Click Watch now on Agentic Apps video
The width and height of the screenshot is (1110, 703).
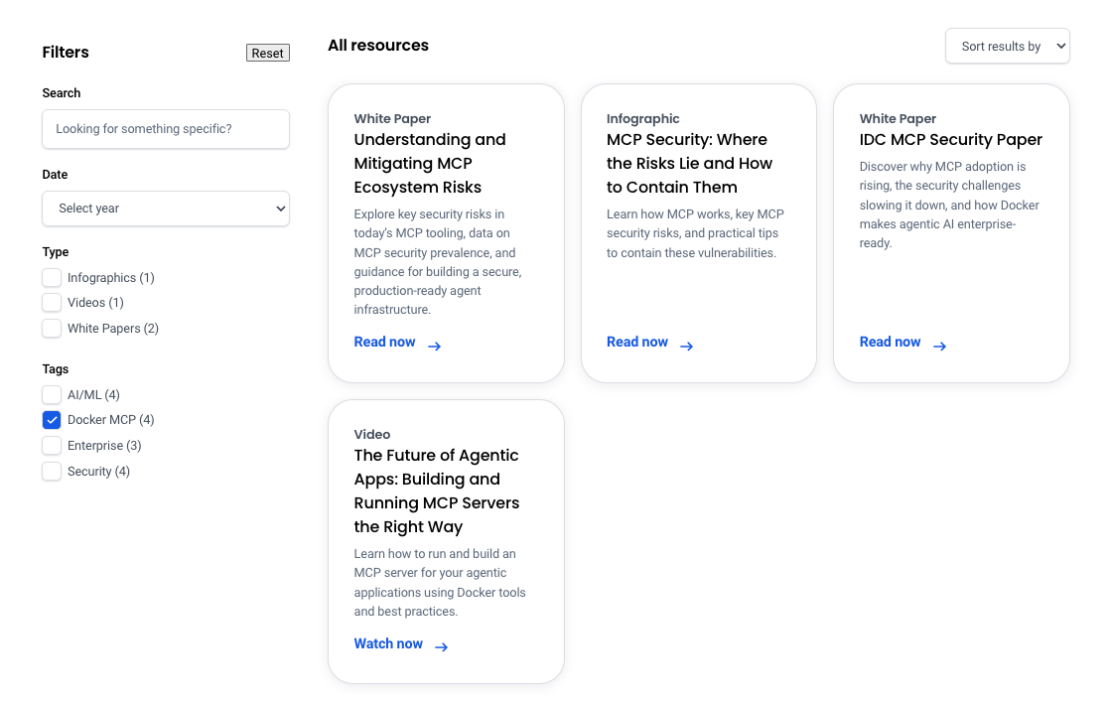click(388, 644)
